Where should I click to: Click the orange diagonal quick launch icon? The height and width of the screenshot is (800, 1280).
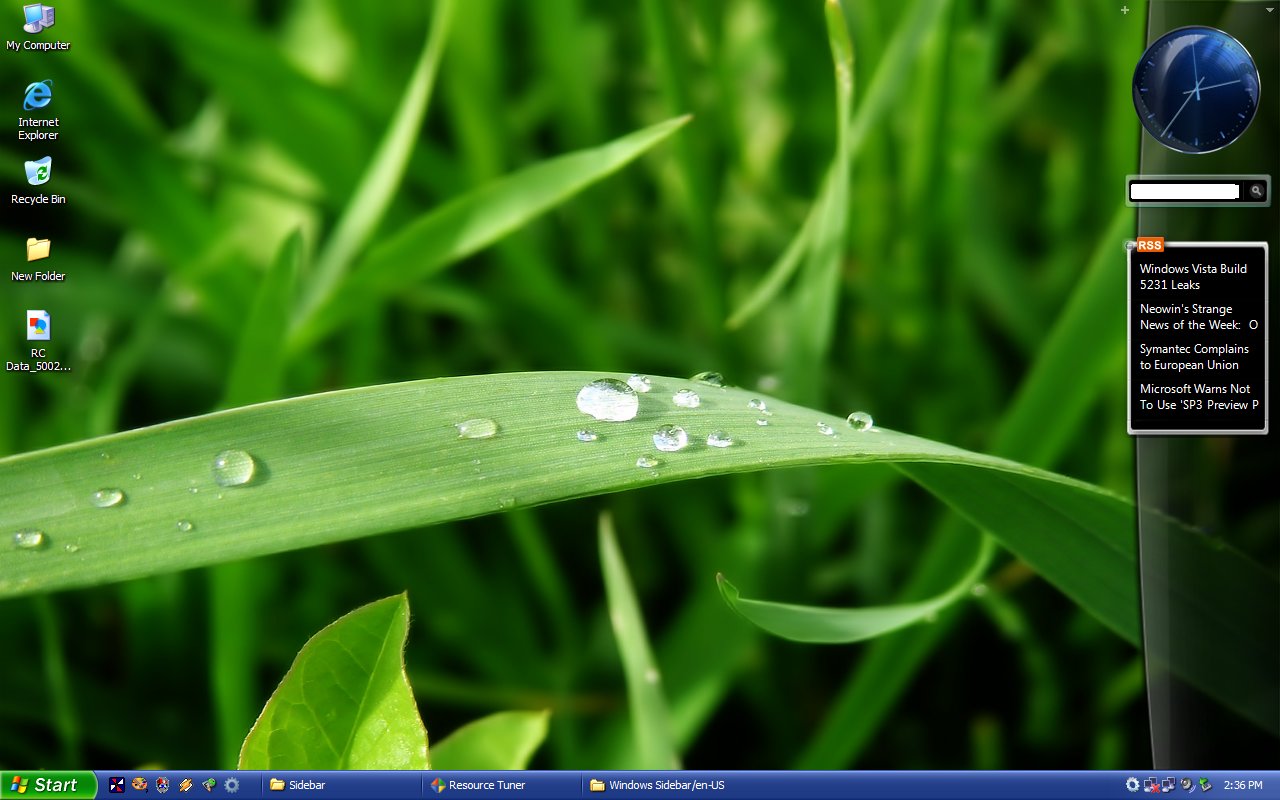186,785
